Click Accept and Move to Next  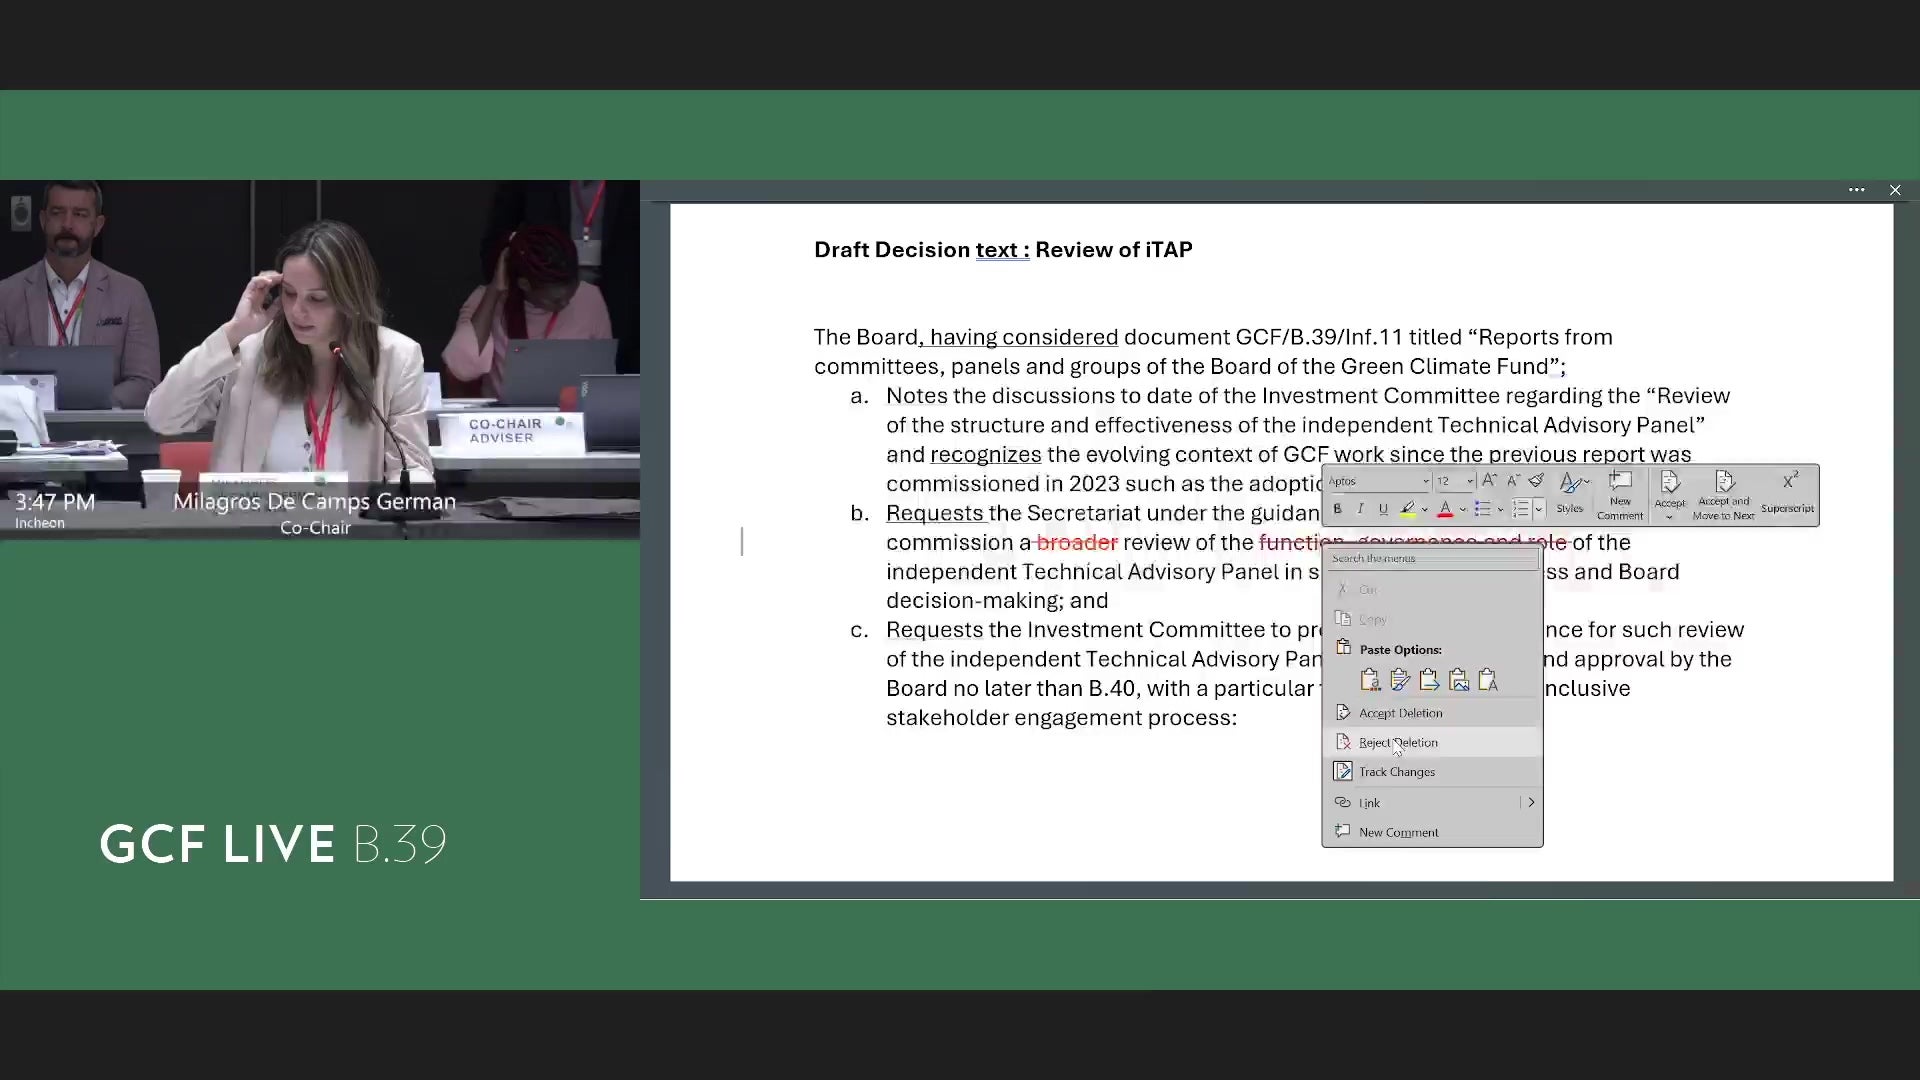pos(1723,495)
